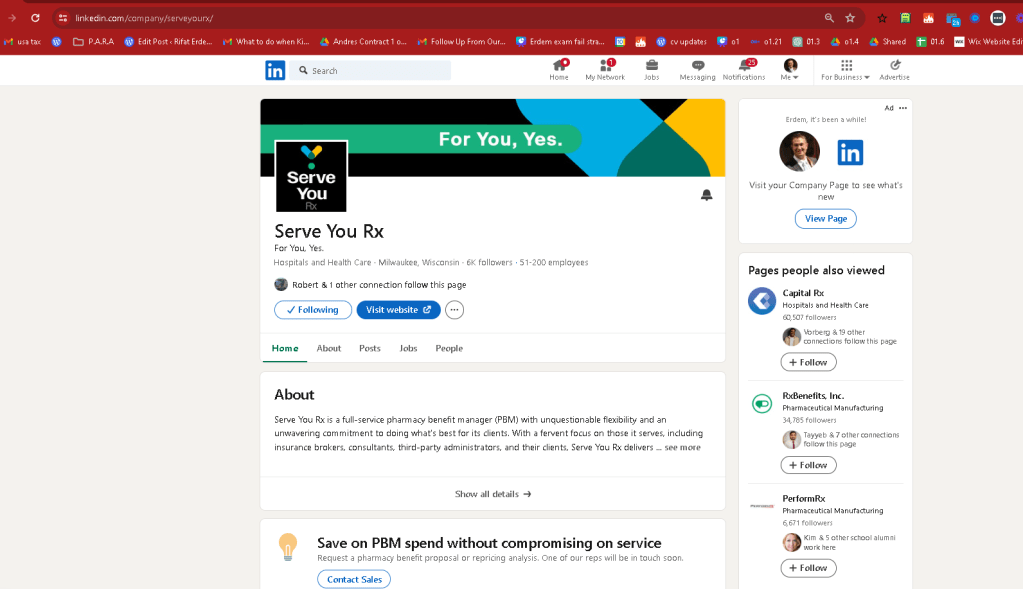Viewport: 1023px width, 589px height.
Task: Open the ad options ellipsis
Action: 902,108
